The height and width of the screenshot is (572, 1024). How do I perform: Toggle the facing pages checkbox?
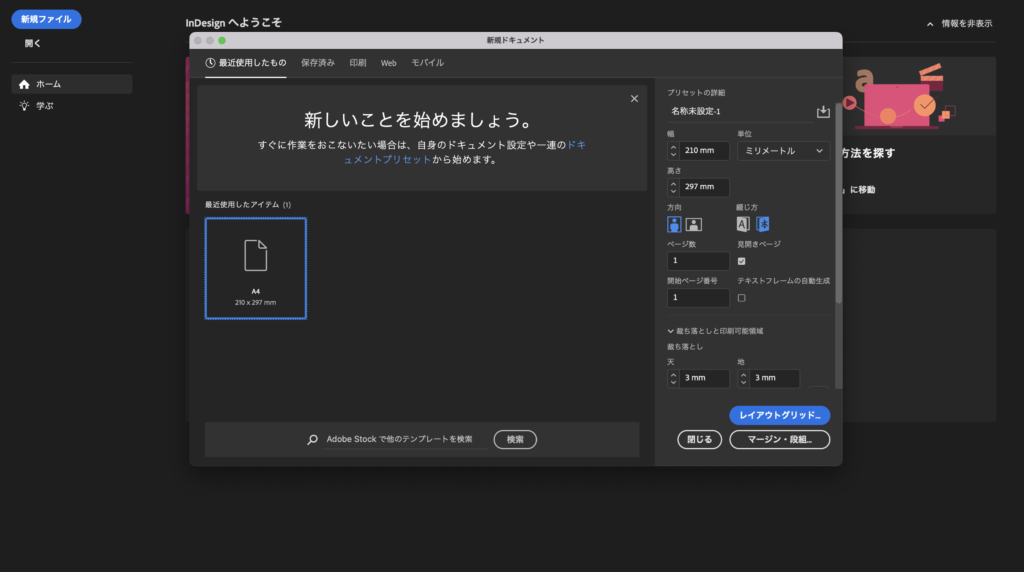(741, 261)
